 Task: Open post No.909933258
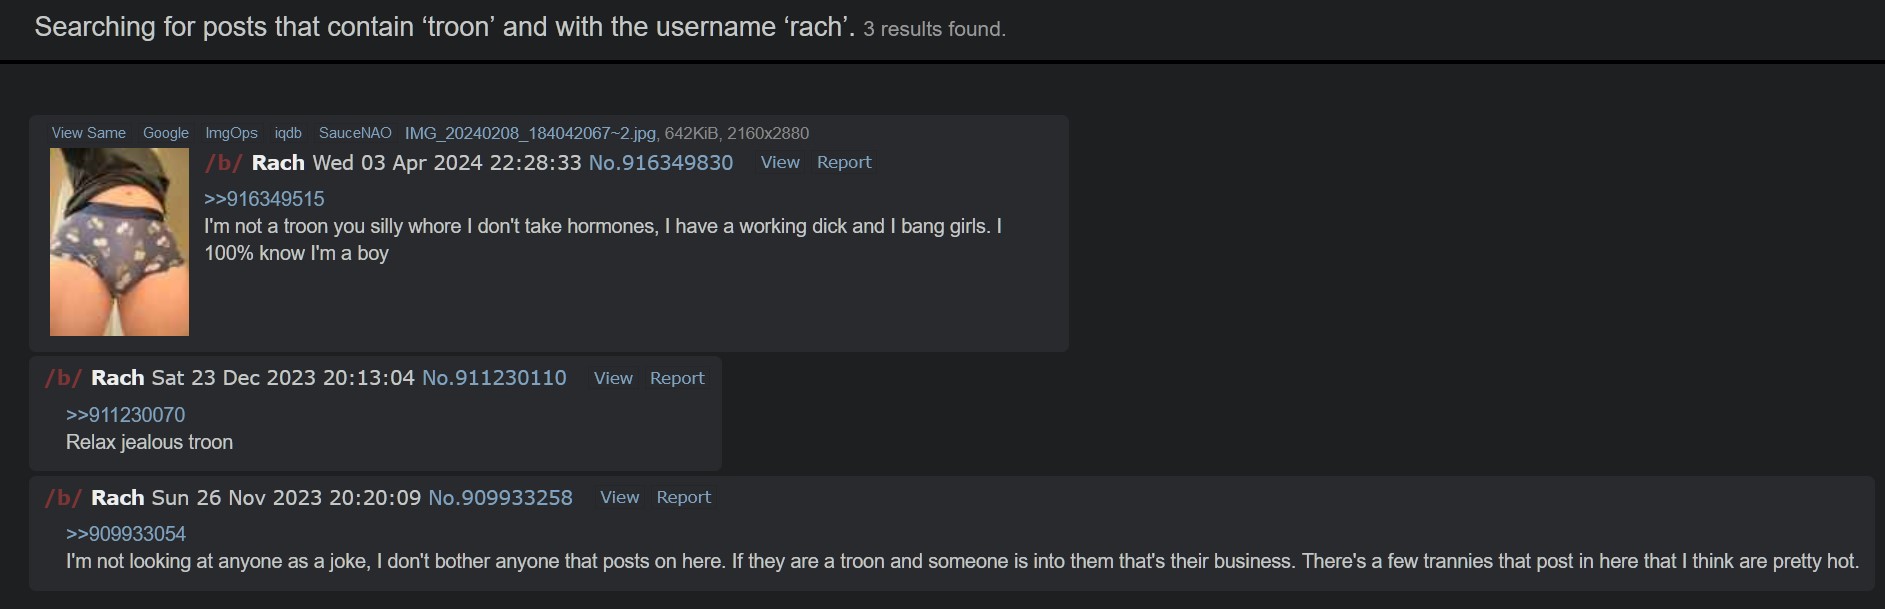(500, 498)
